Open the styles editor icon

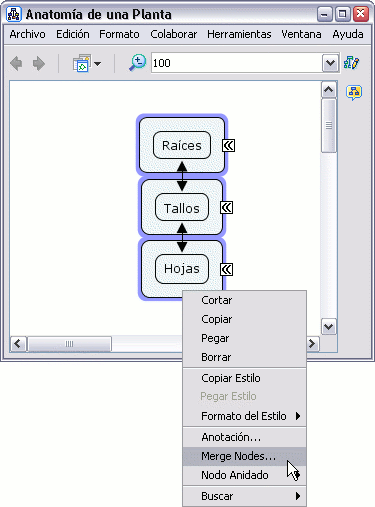[352, 62]
